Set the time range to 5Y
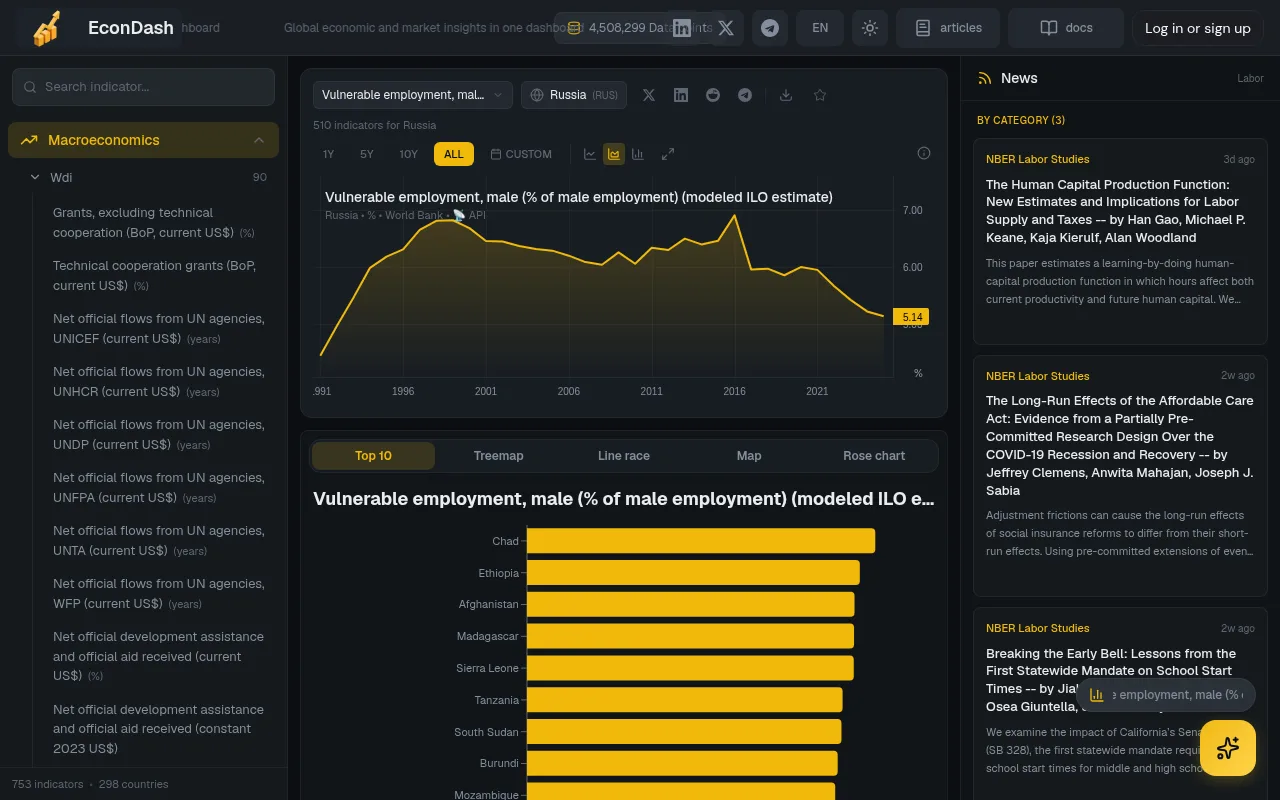The height and width of the screenshot is (800, 1280). click(x=367, y=154)
